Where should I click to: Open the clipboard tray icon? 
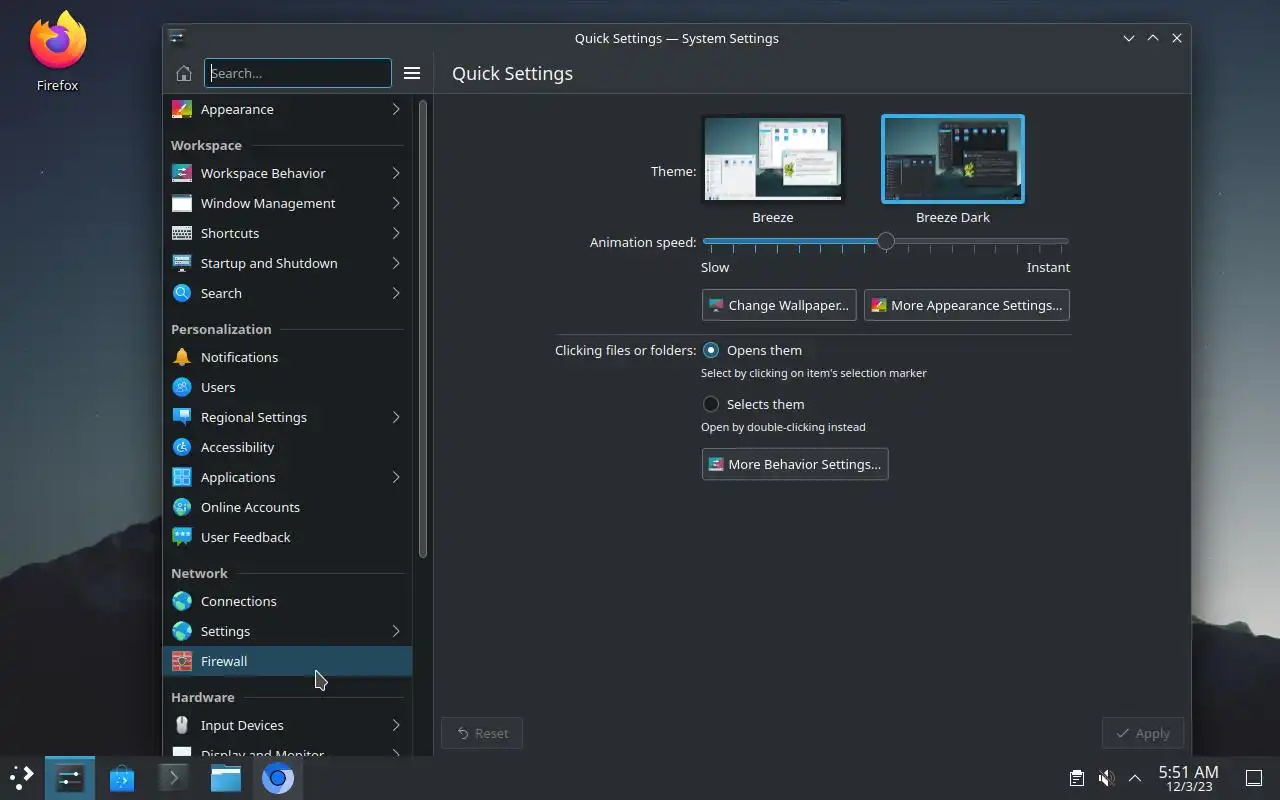click(1077, 778)
